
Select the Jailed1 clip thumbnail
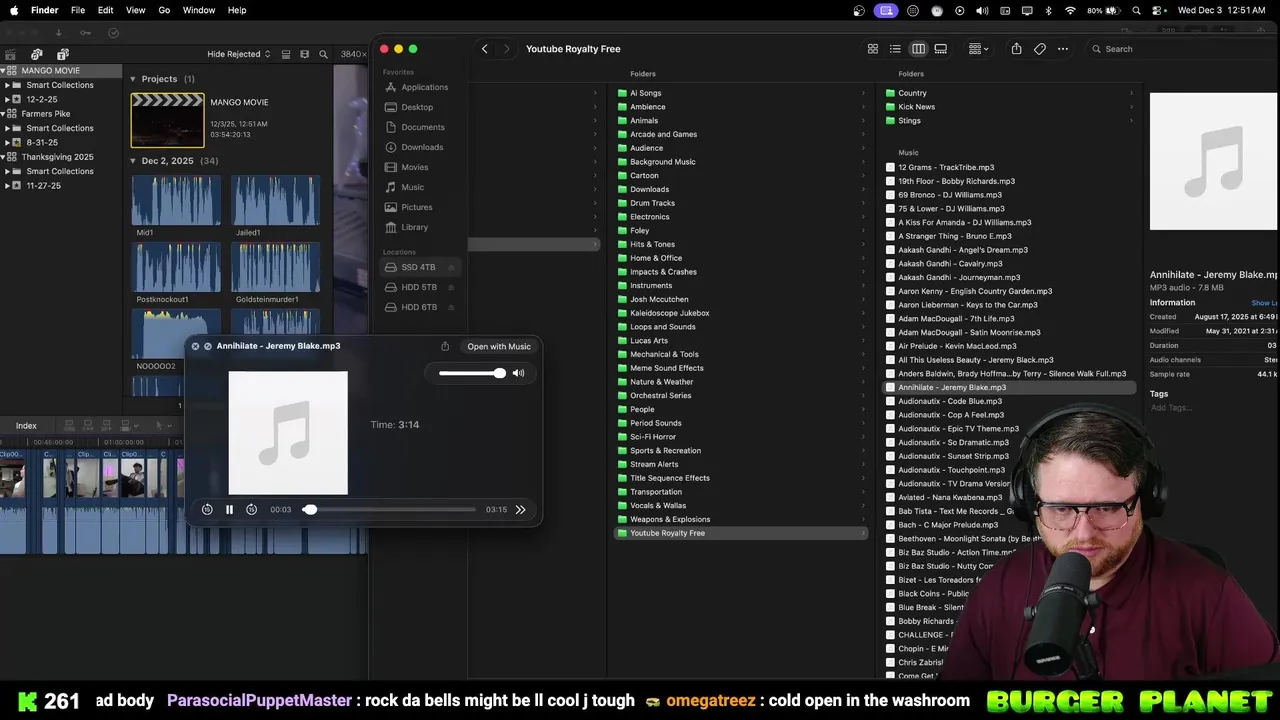tap(276, 200)
